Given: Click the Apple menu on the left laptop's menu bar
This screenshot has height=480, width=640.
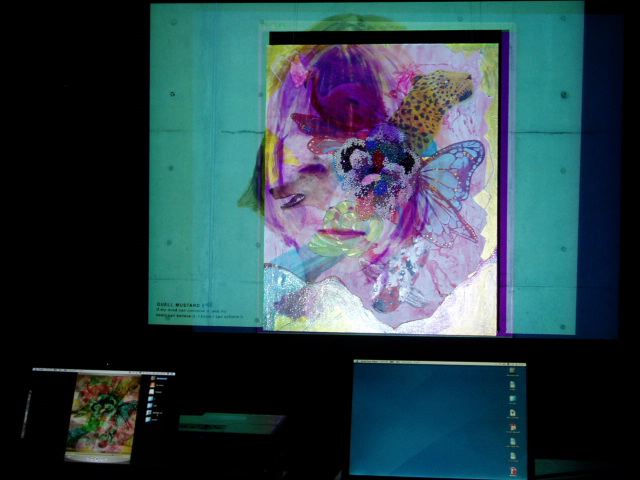Looking at the screenshot, I should (x=37, y=370).
